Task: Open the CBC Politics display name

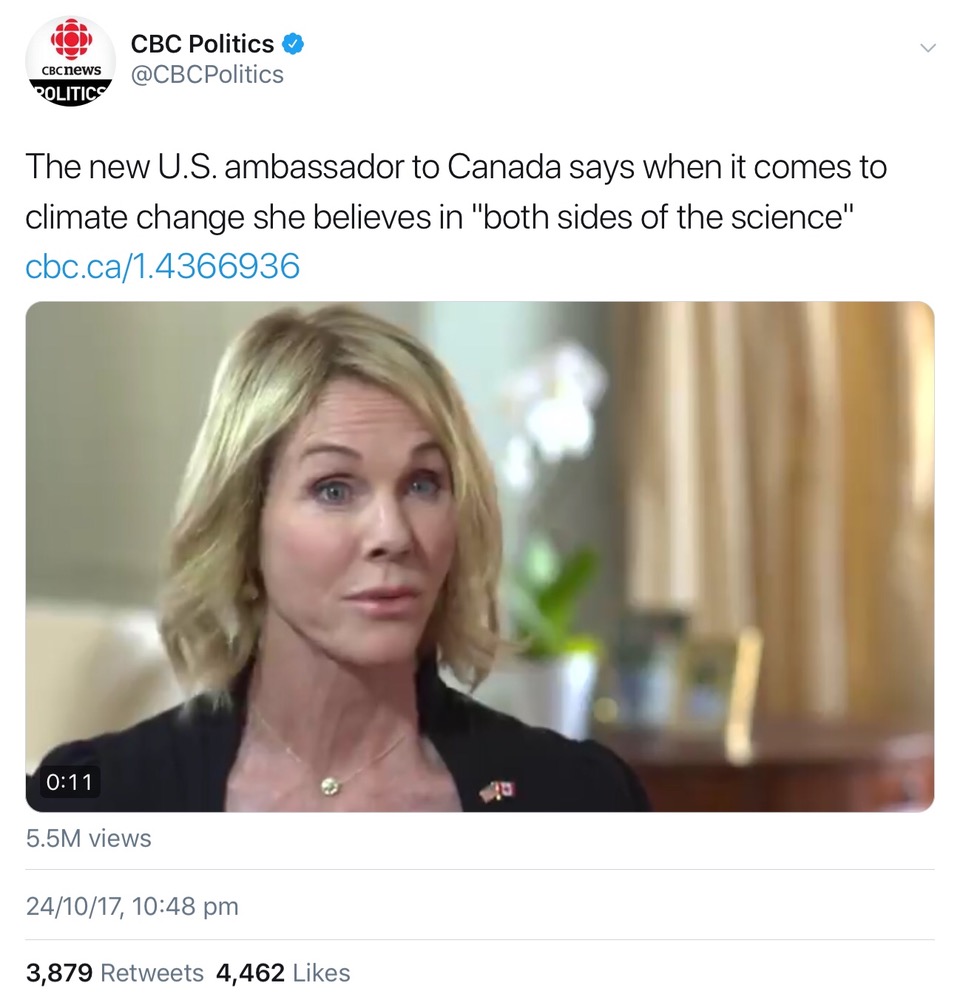Action: (x=202, y=44)
